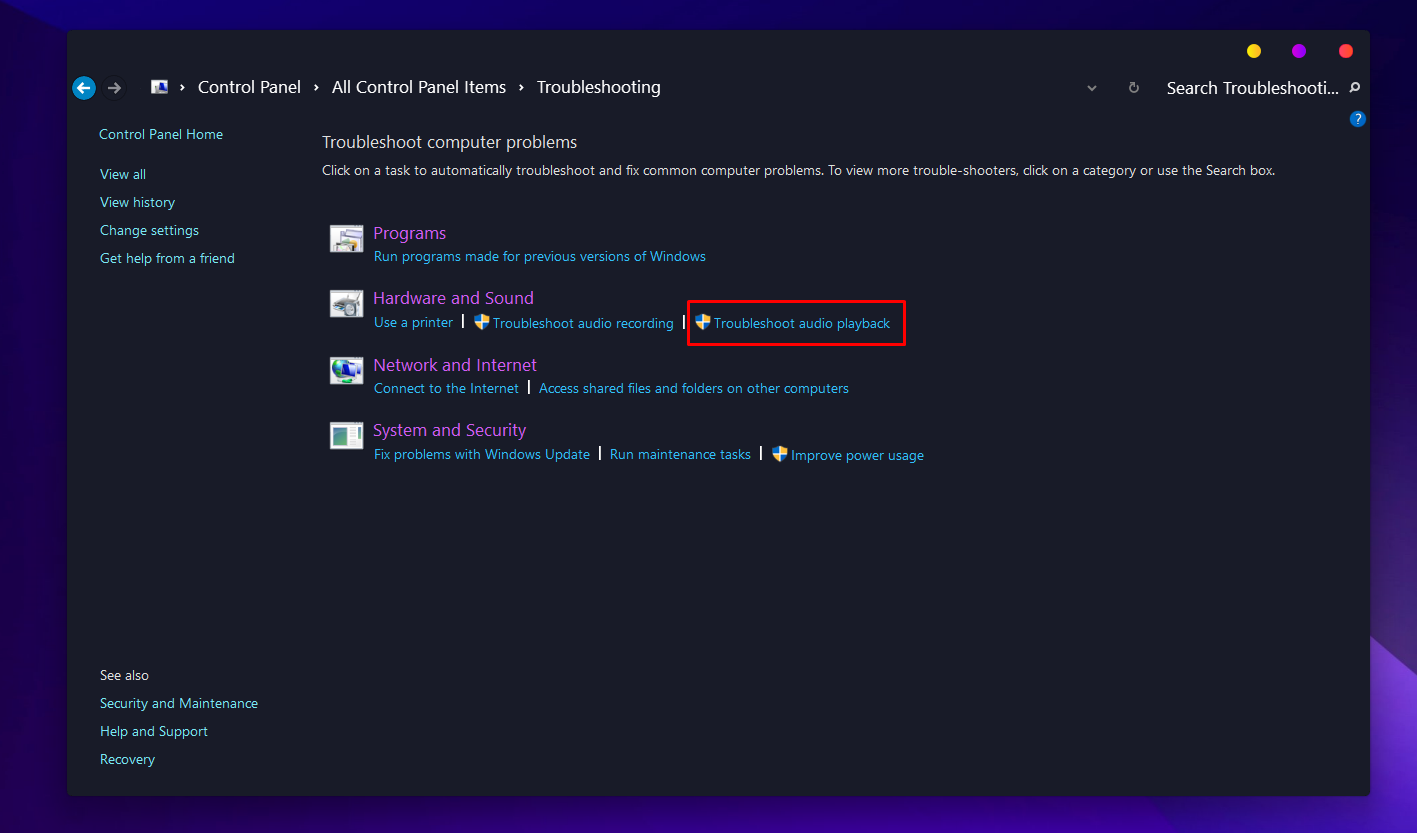Open View history link
The image size is (1417, 833).
137,202
